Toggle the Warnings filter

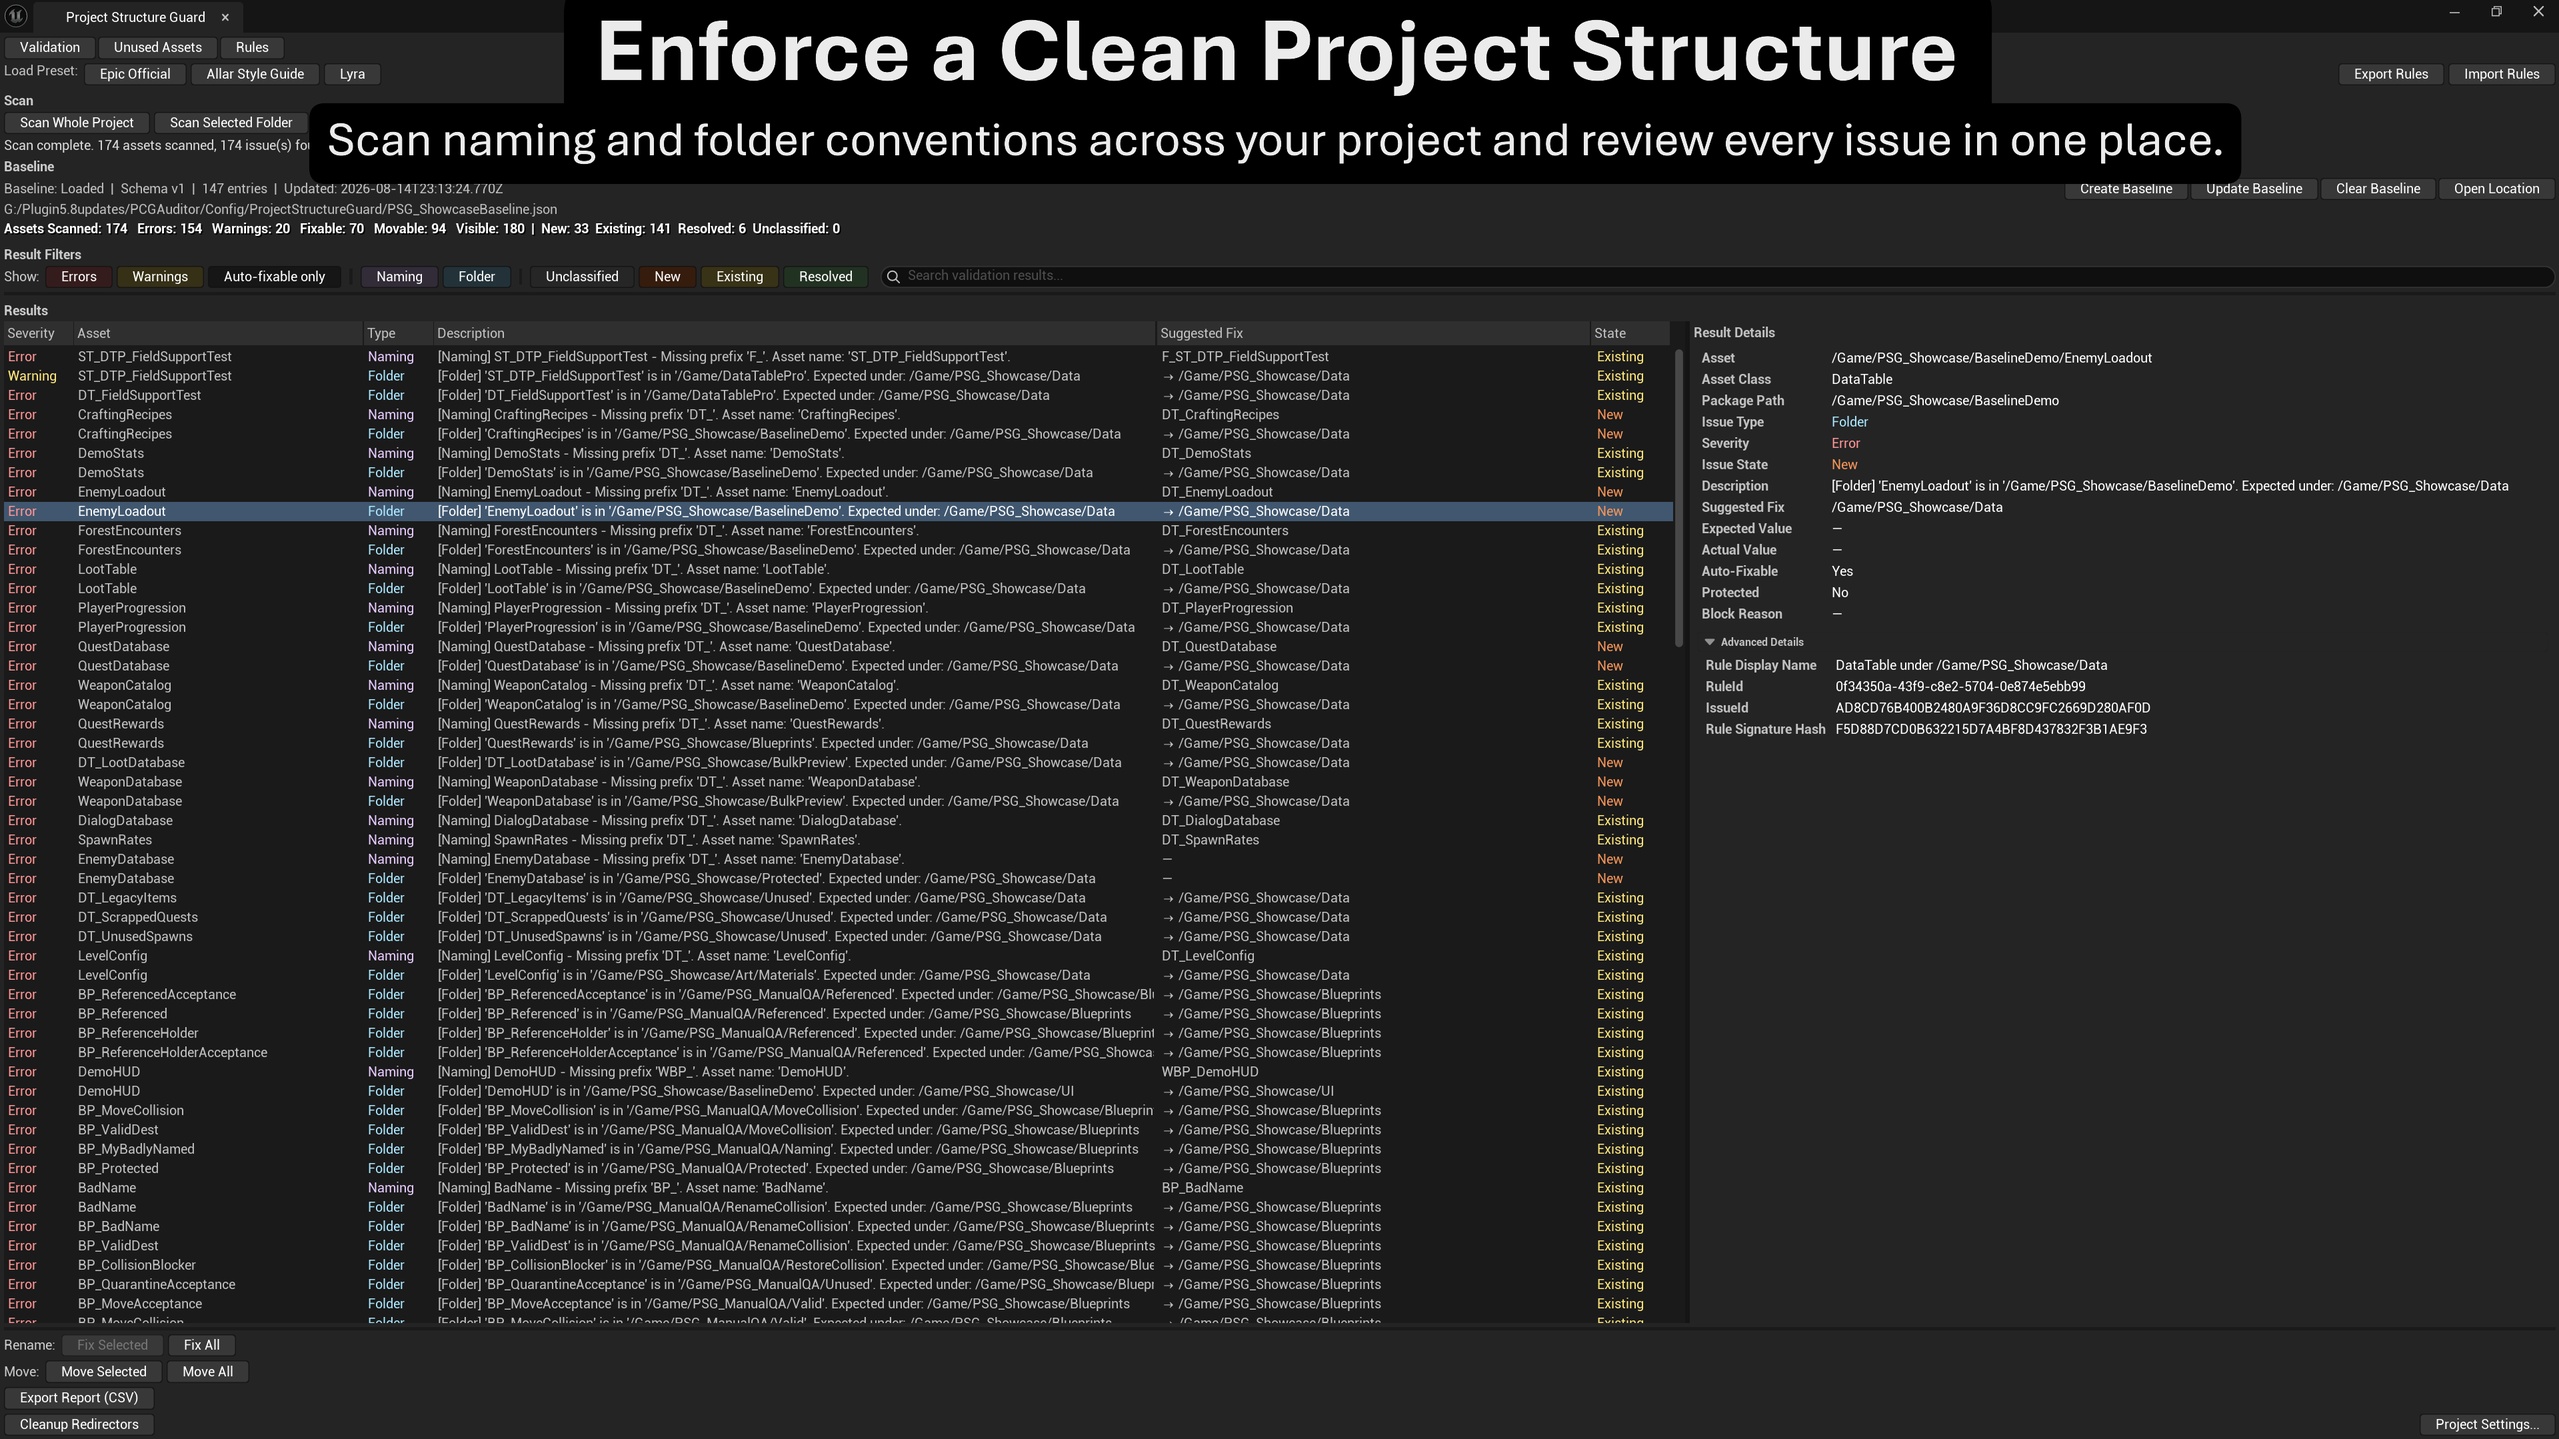point(160,277)
